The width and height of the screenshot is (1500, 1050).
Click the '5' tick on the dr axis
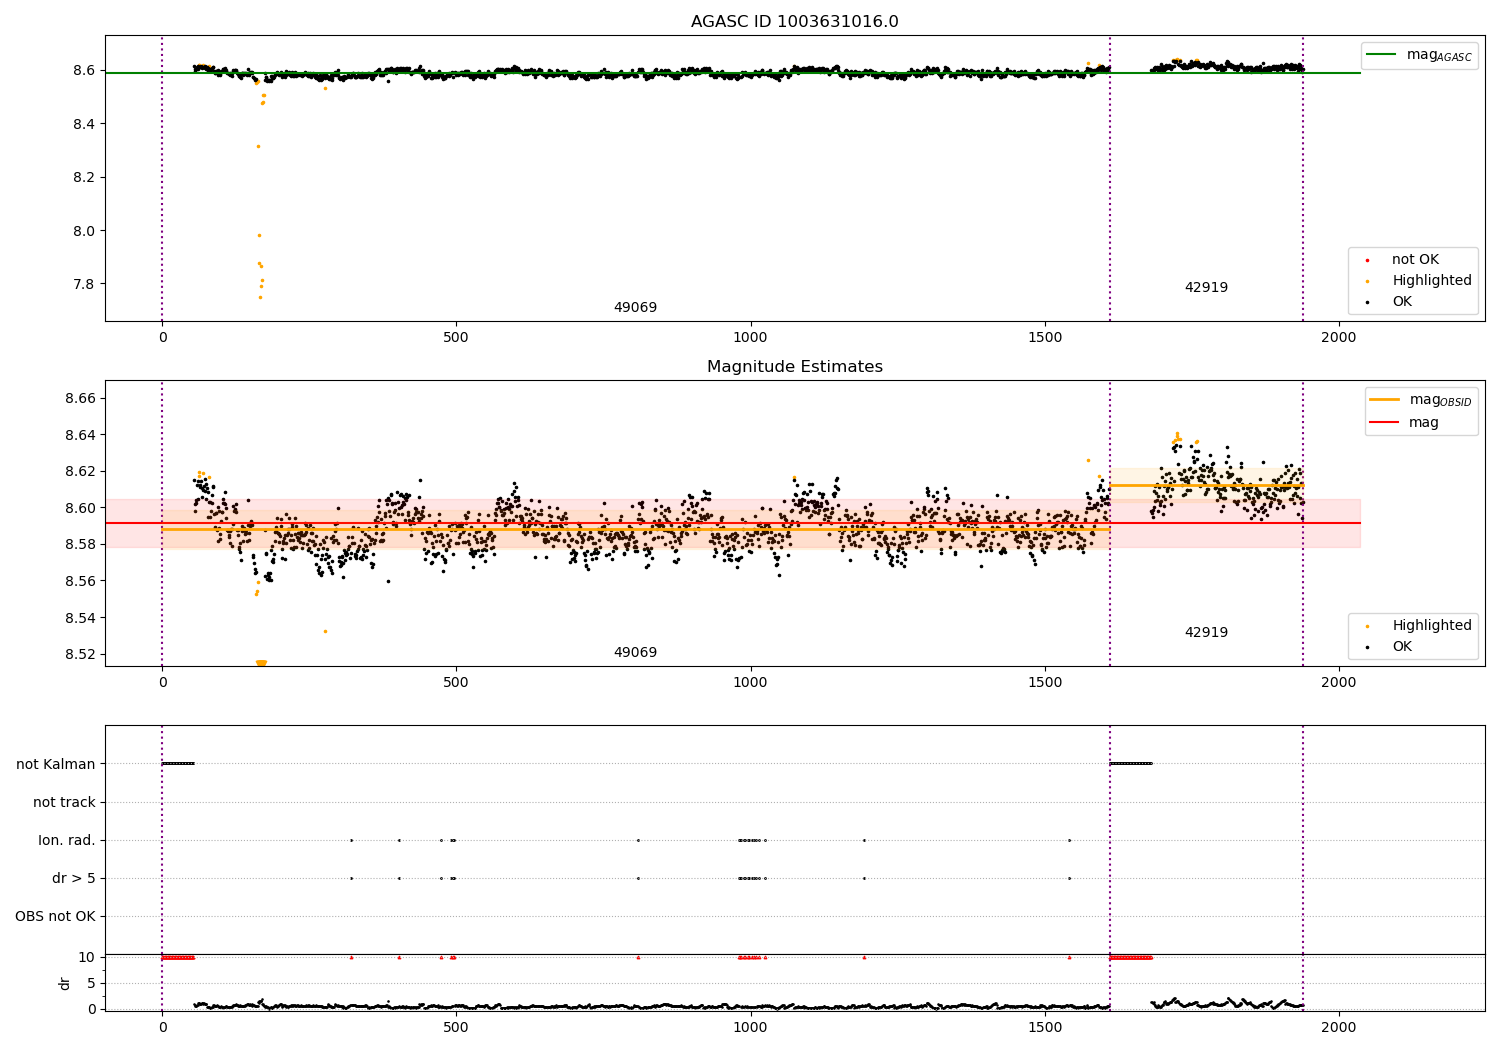pyautogui.click(x=91, y=984)
